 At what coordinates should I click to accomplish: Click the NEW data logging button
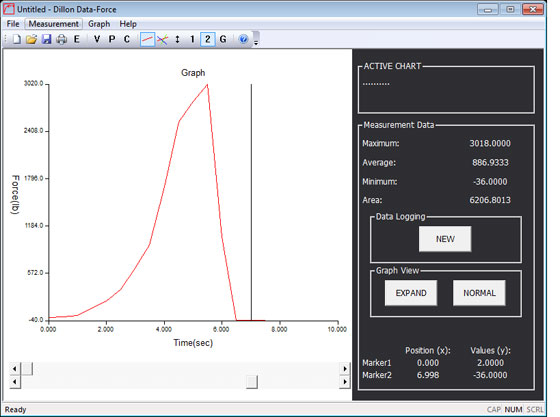[445, 239]
